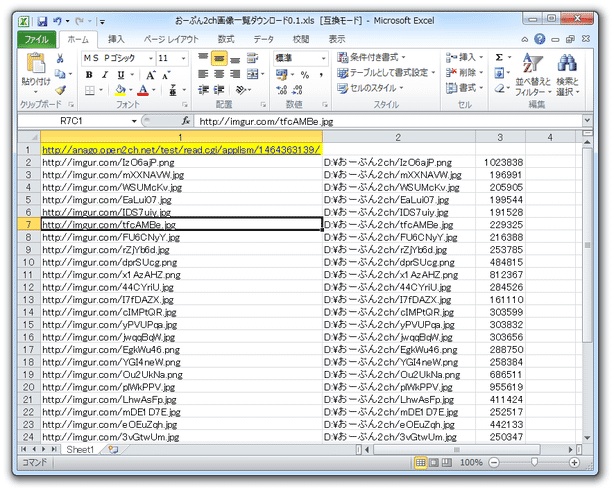Click the Fill down icon

[x=499, y=73]
